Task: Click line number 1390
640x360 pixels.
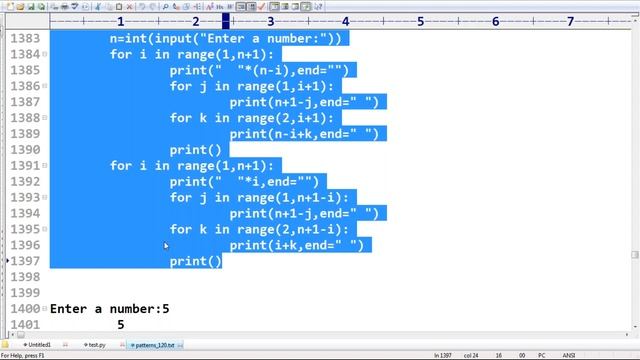Action: (25, 150)
